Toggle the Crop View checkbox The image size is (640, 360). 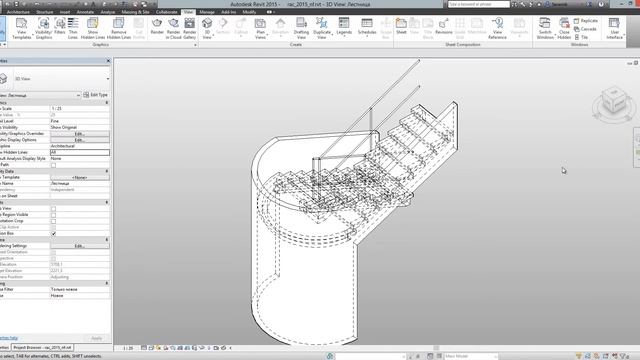click(x=53, y=209)
